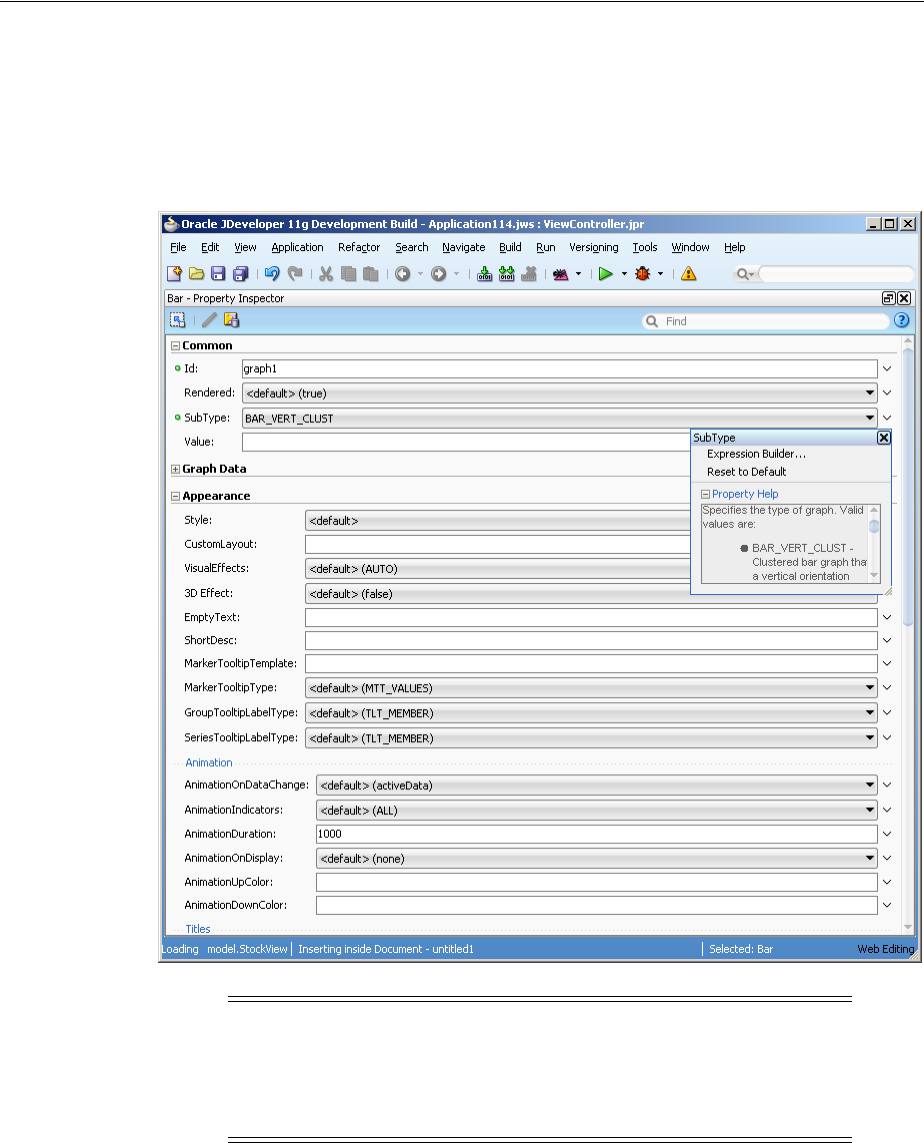Click the Animation section link

(x=208, y=762)
